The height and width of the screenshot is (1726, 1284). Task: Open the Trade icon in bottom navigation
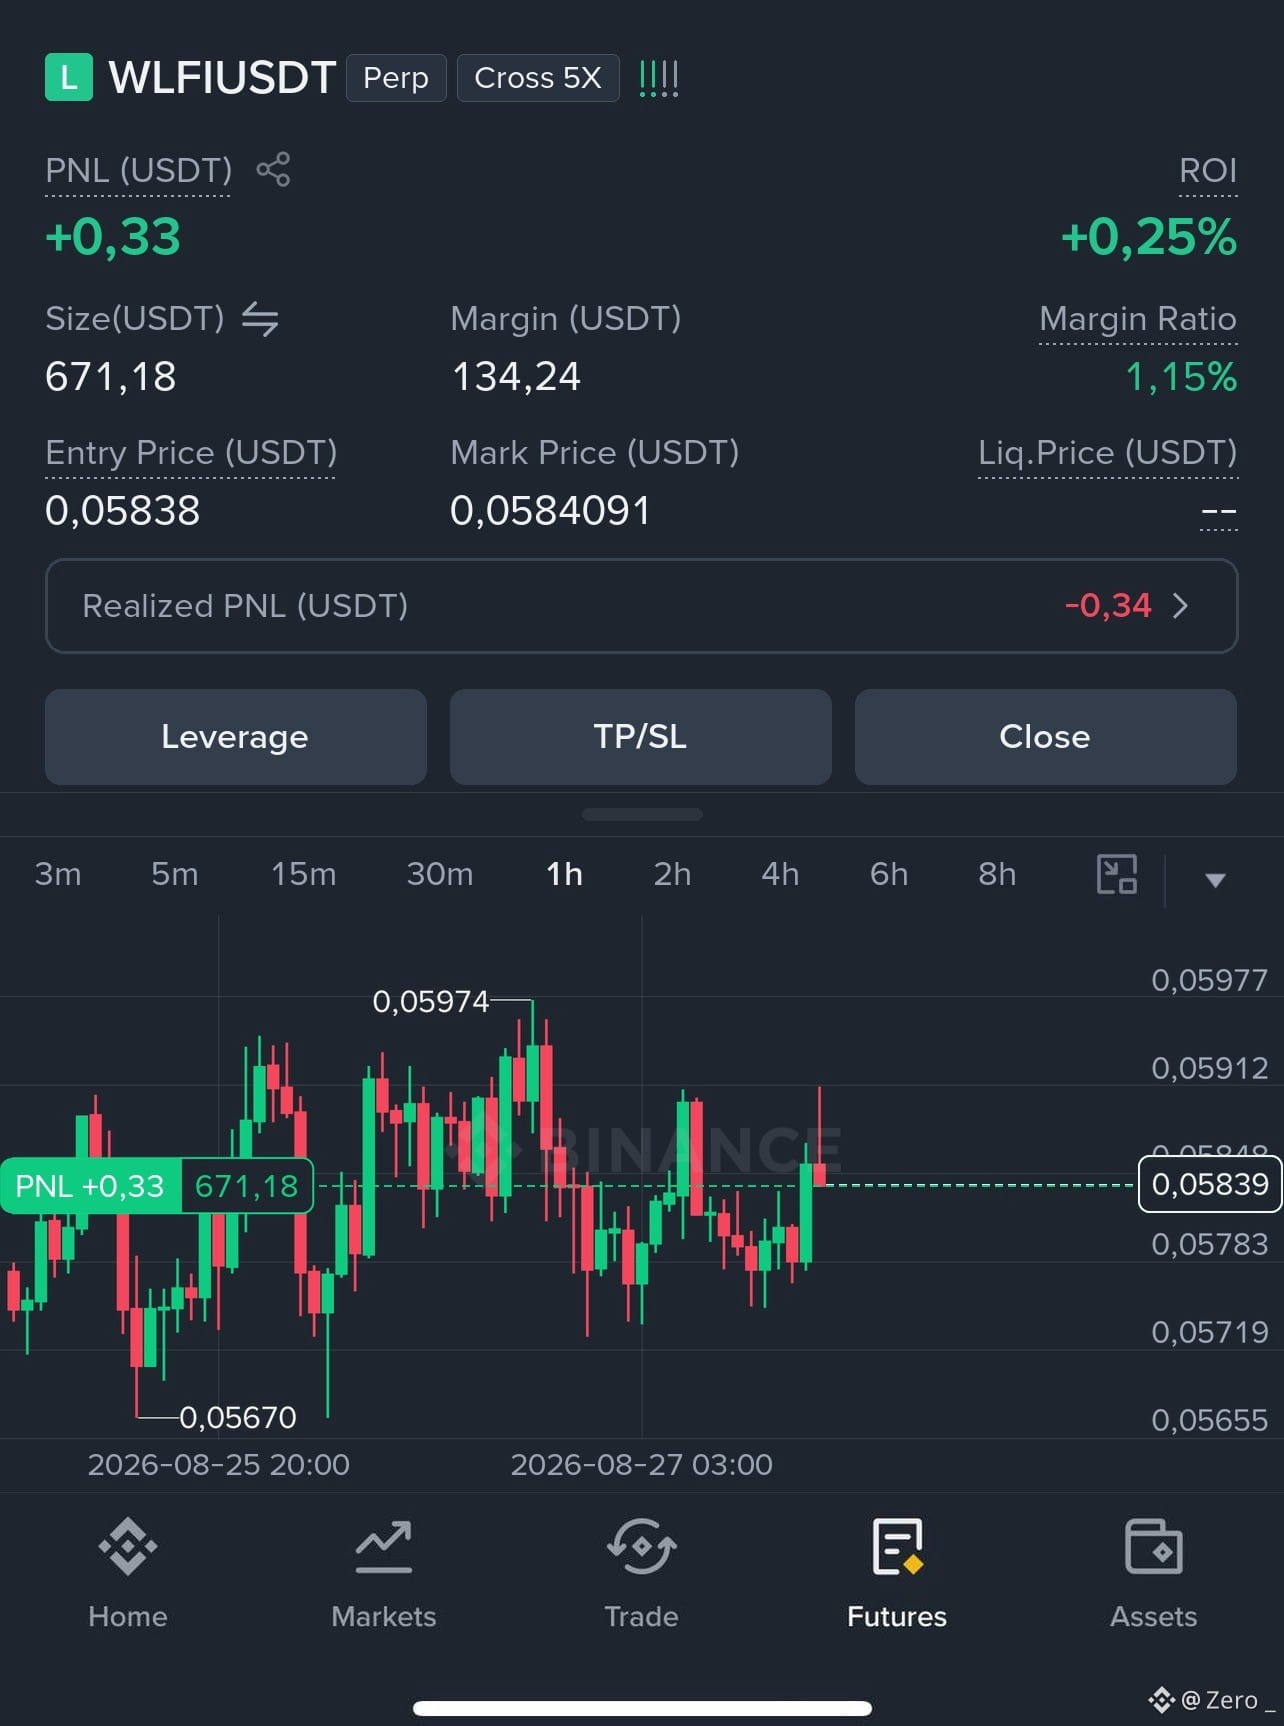(x=641, y=1547)
